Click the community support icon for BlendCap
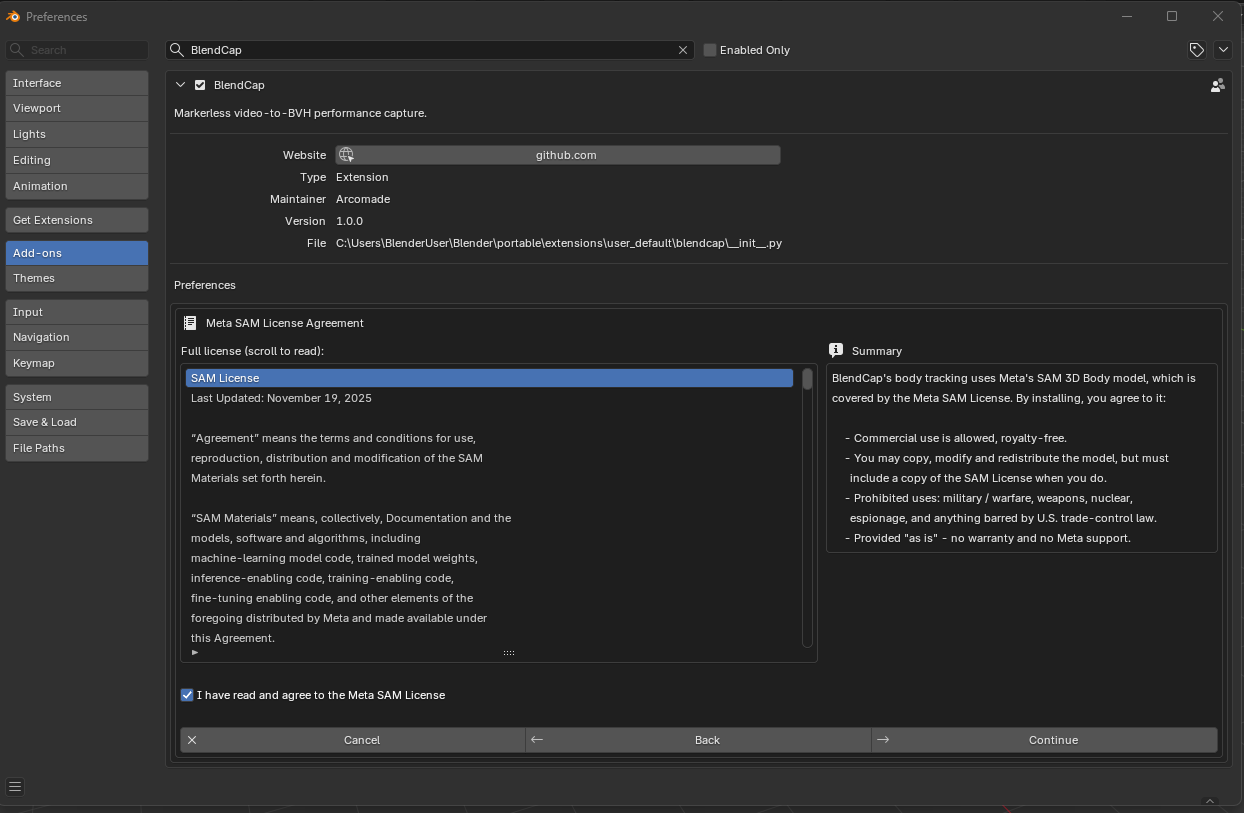The height and width of the screenshot is (813, 1244). (1217, 86)
